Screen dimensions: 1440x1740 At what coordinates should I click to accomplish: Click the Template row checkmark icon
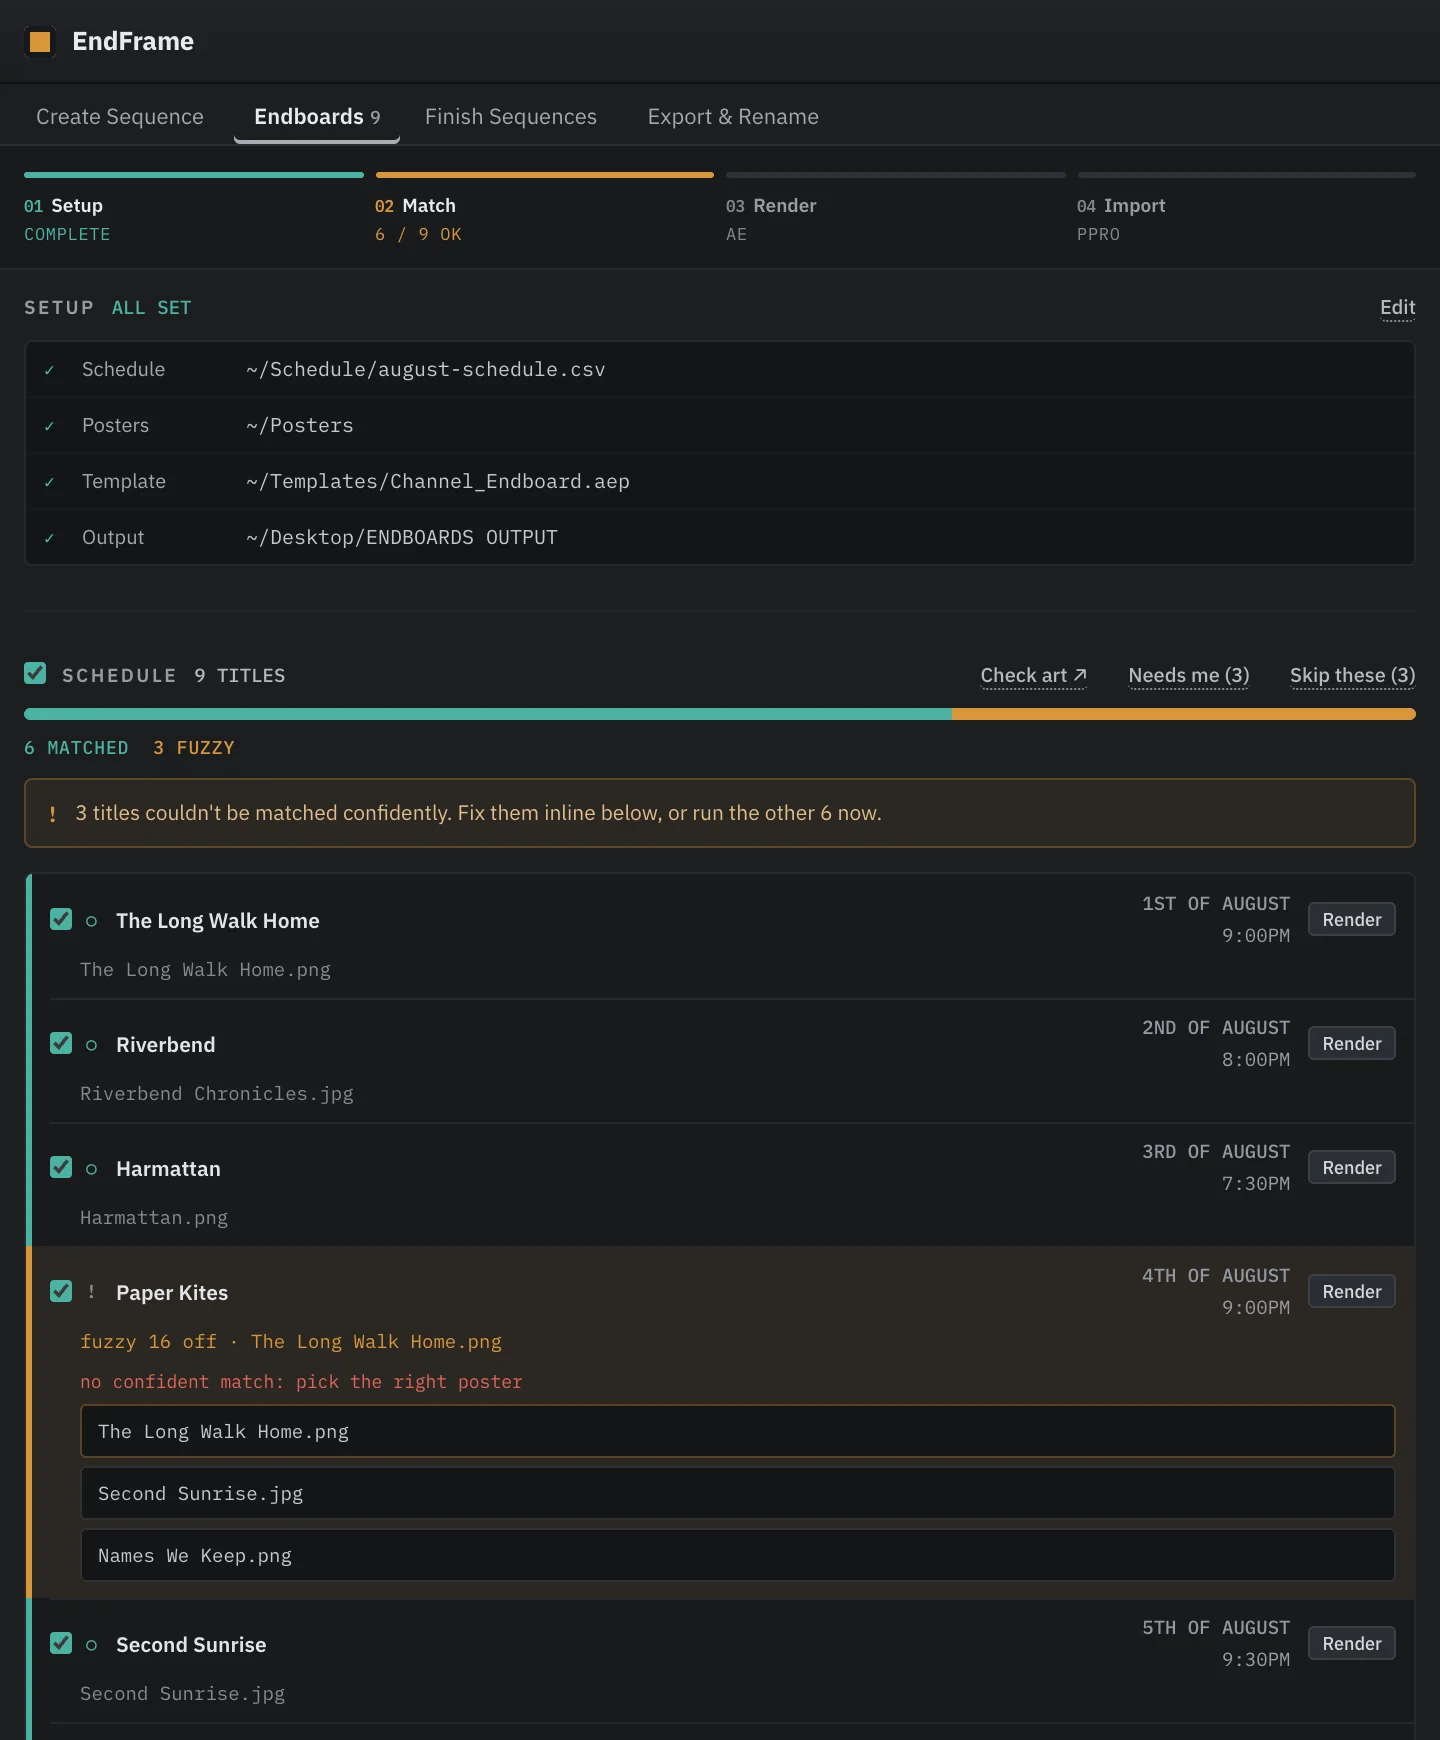point(49,482)
